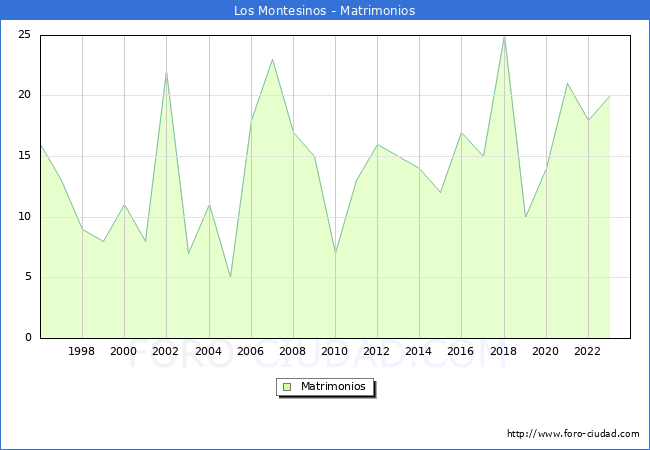Click the Matrimonios legend label
650x450 pixels.
tap(333, 386)
